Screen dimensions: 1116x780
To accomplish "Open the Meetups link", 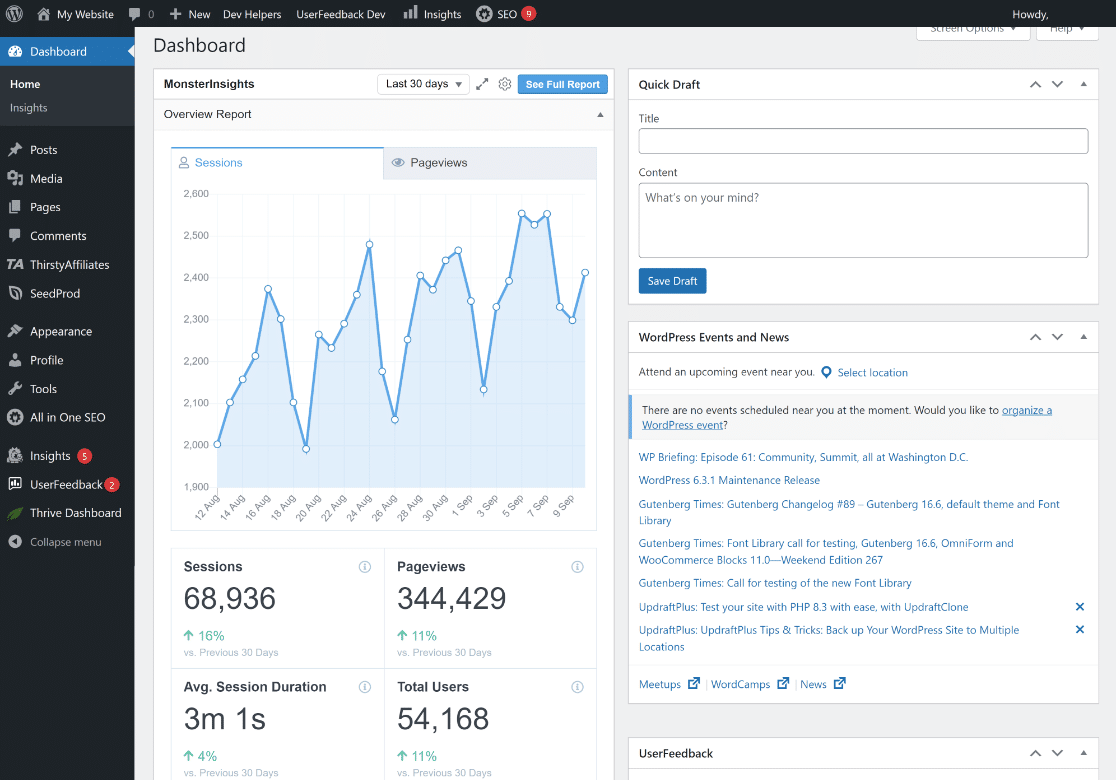I will 660,684.
